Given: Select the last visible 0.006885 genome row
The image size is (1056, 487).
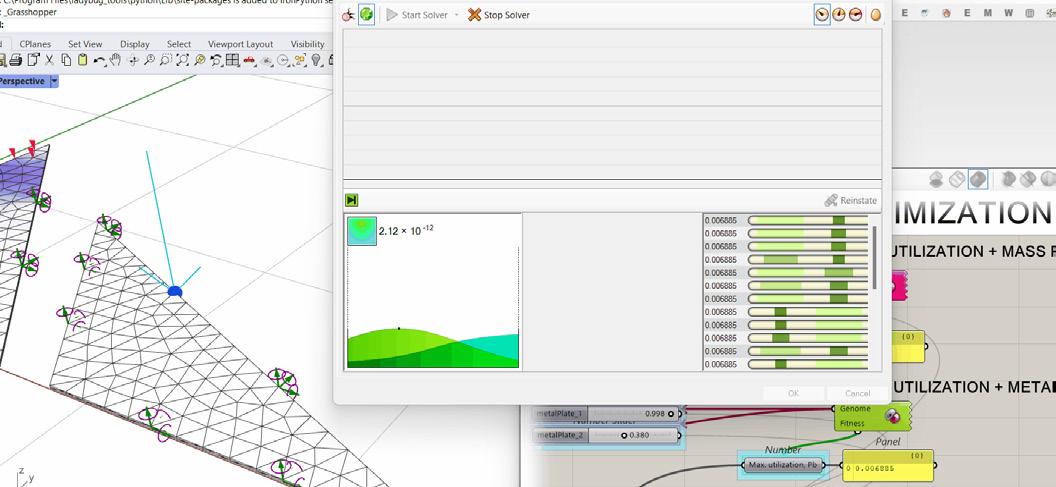Looking at the screenshot, I should point(786,364).
